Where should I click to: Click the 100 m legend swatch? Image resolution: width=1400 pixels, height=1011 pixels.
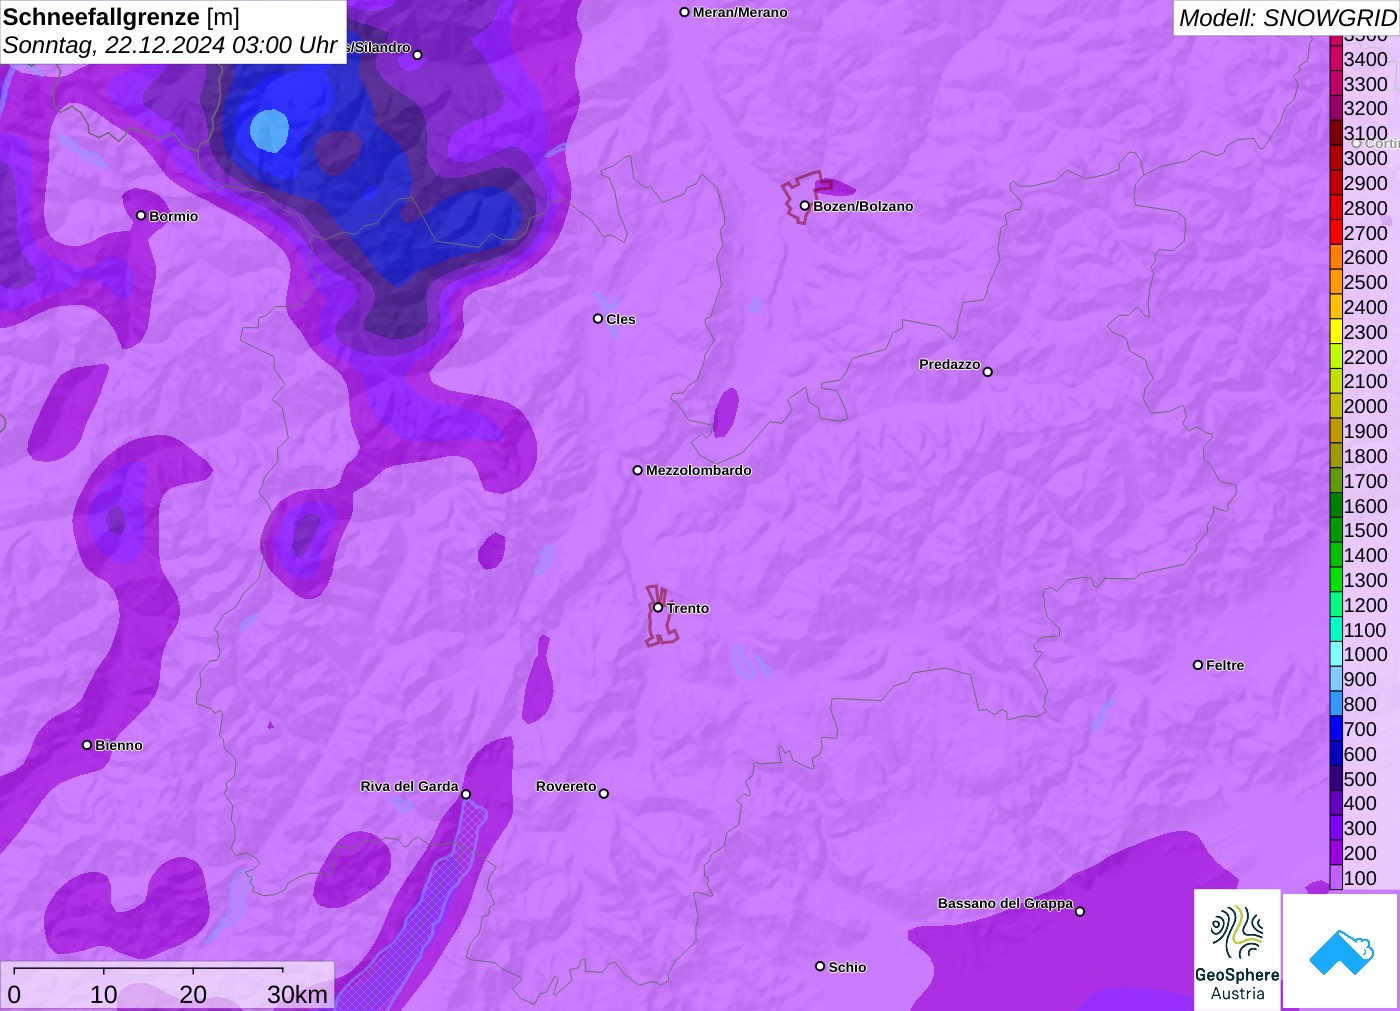[x=1336, y=878]
